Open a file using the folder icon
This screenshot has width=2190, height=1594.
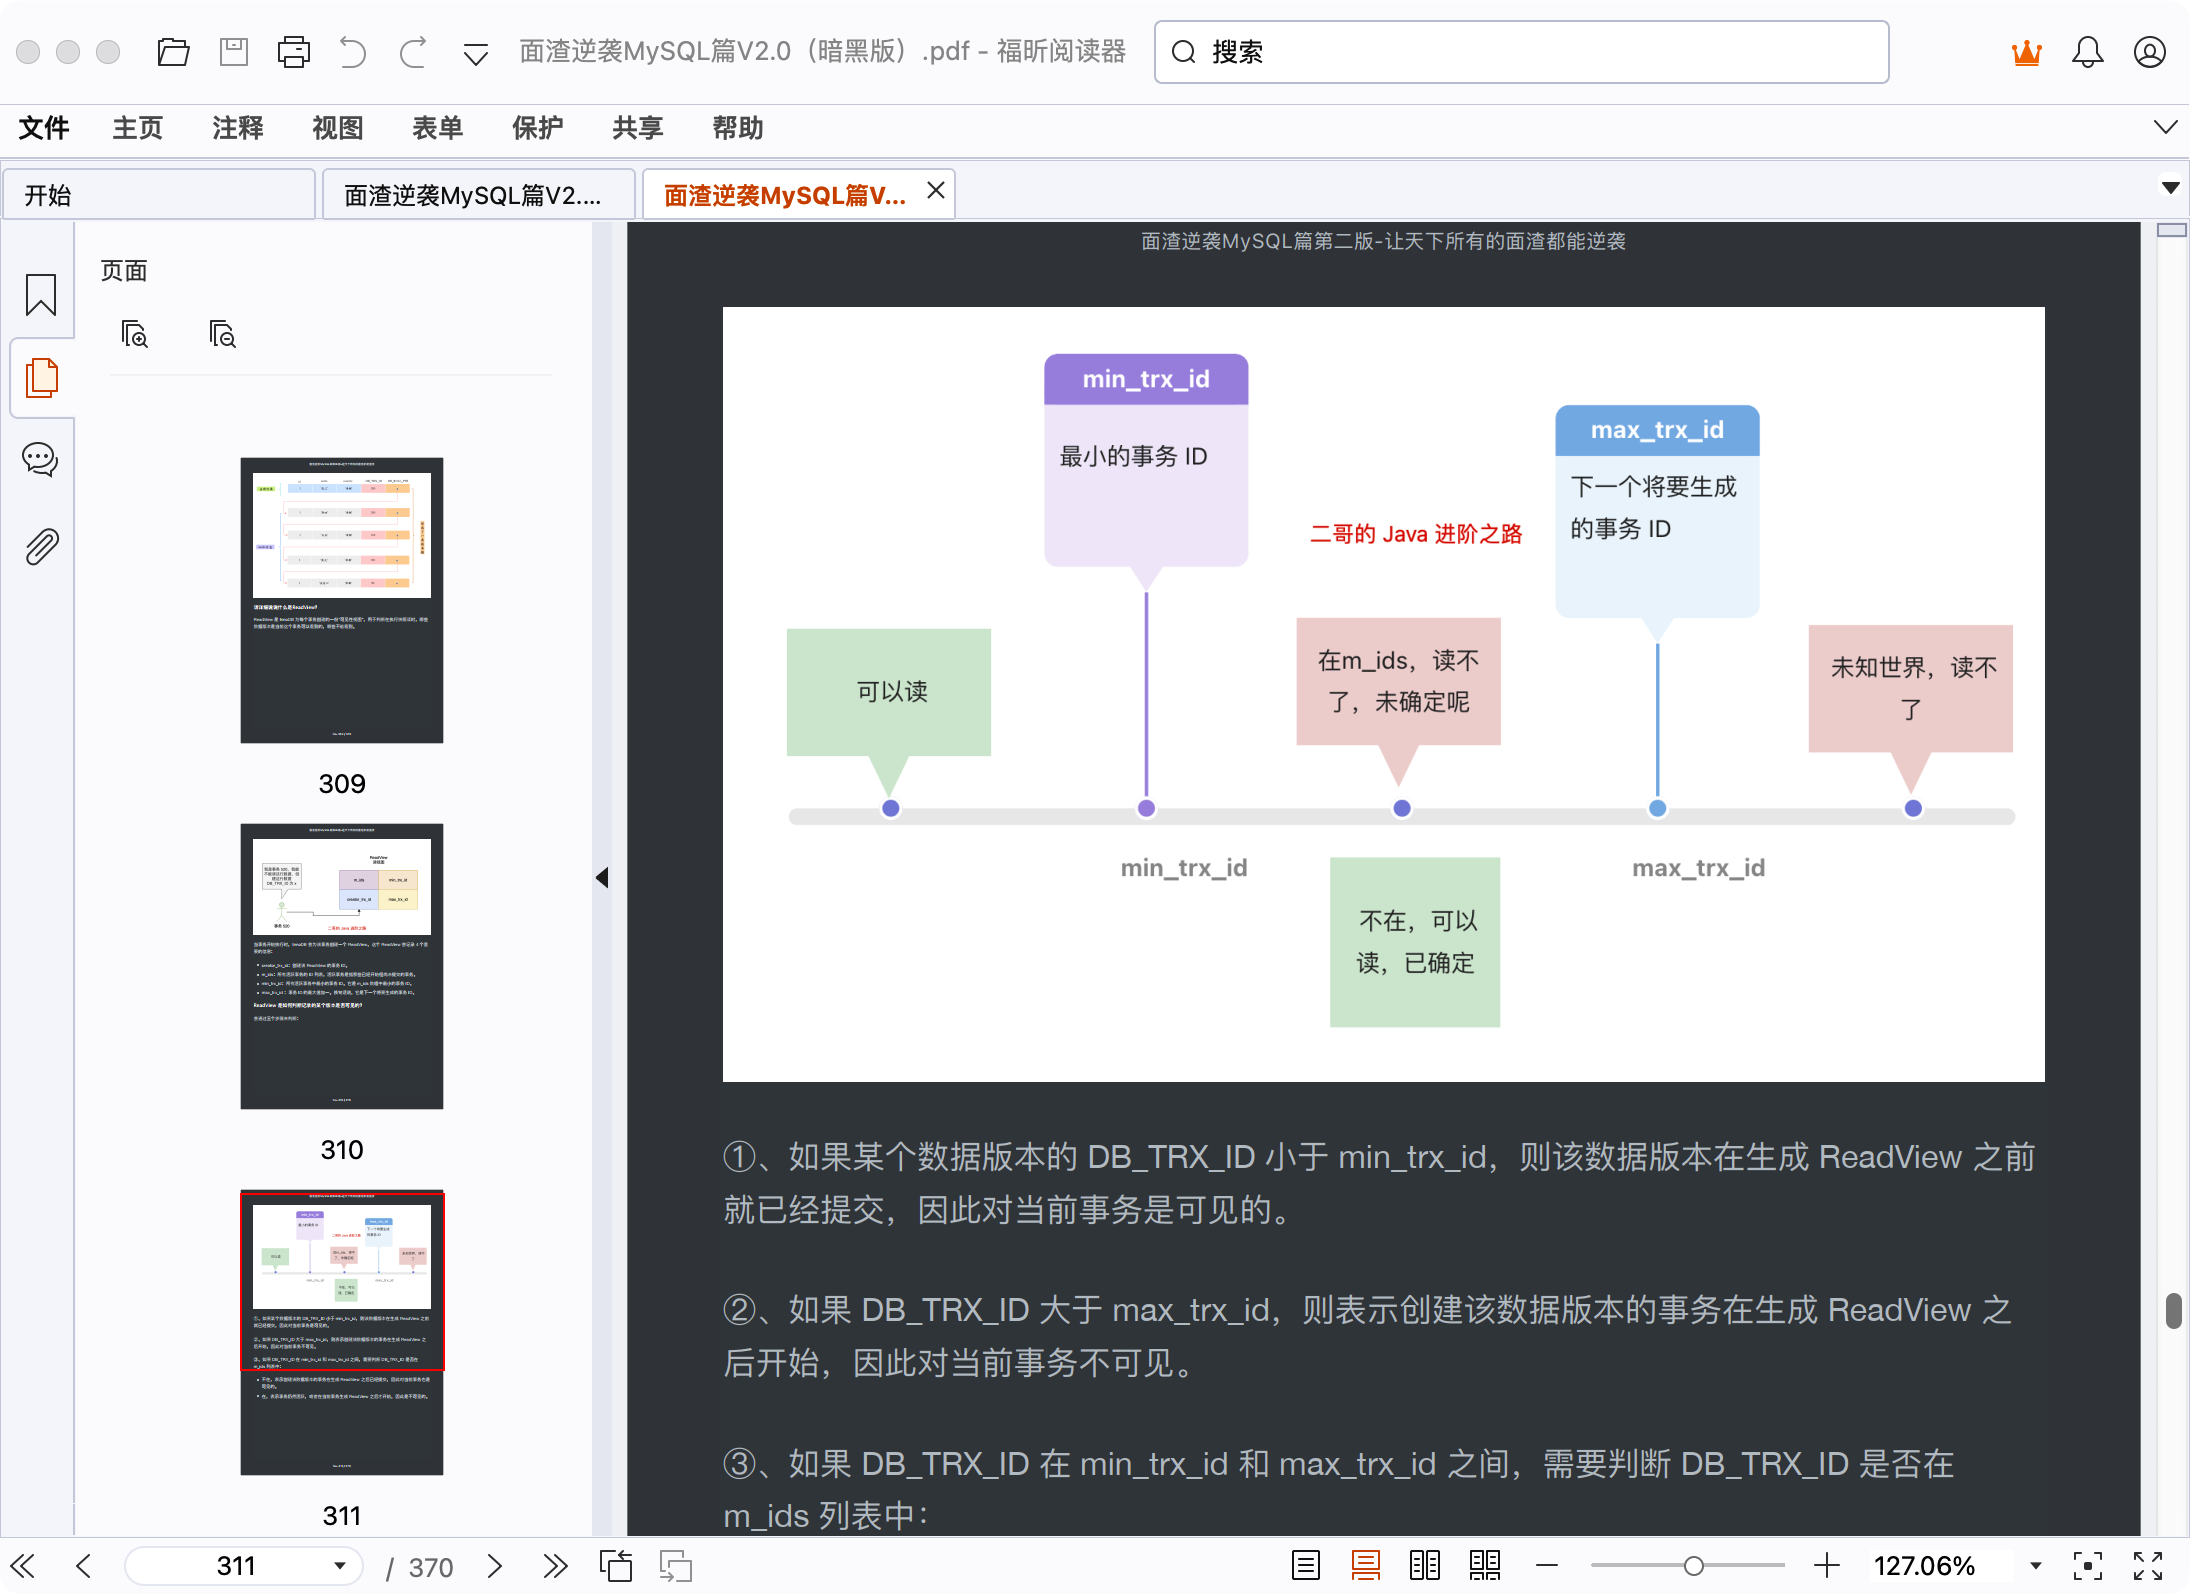click(x=174, y=51)
